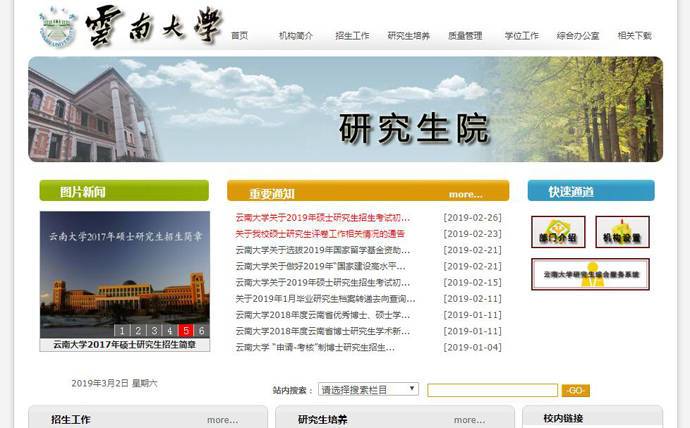Click the 图片新闻 section header
The image size is (690, 428).
[124, 190]
